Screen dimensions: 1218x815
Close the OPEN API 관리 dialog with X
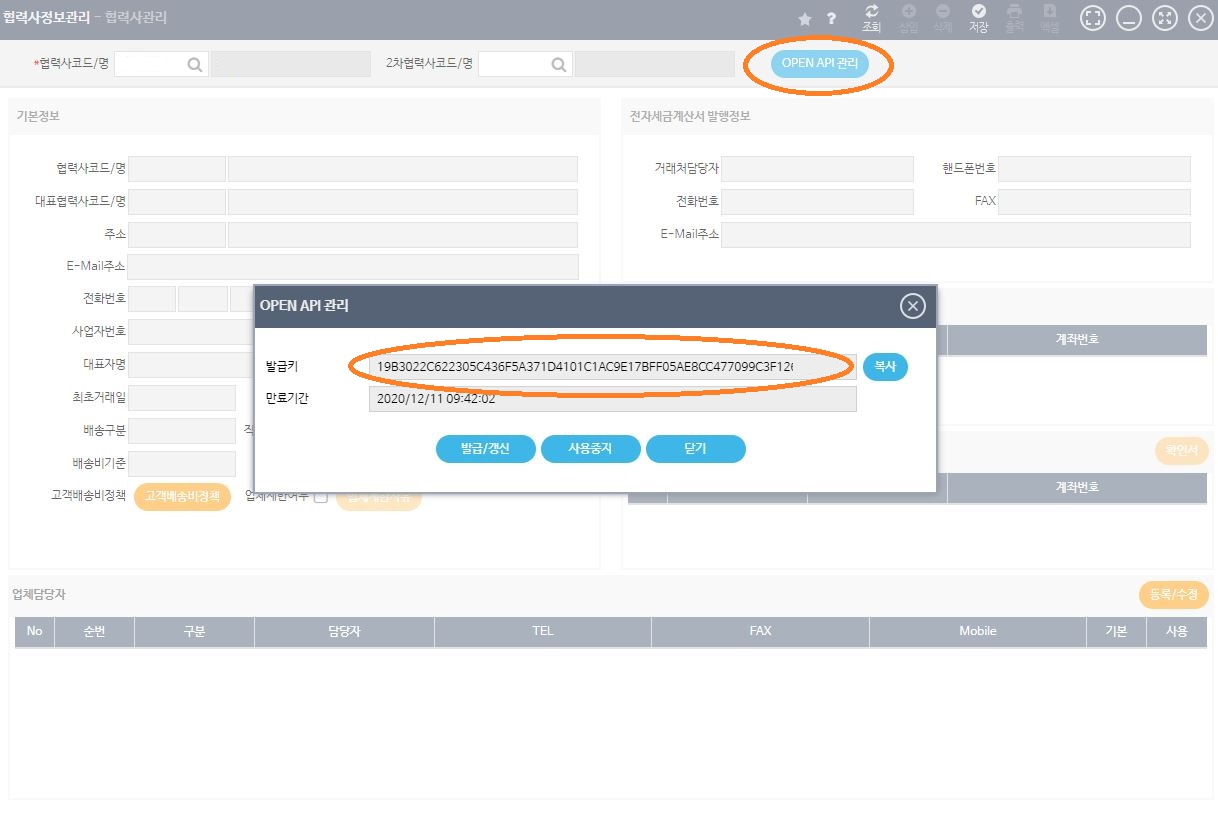coord(912,306)
